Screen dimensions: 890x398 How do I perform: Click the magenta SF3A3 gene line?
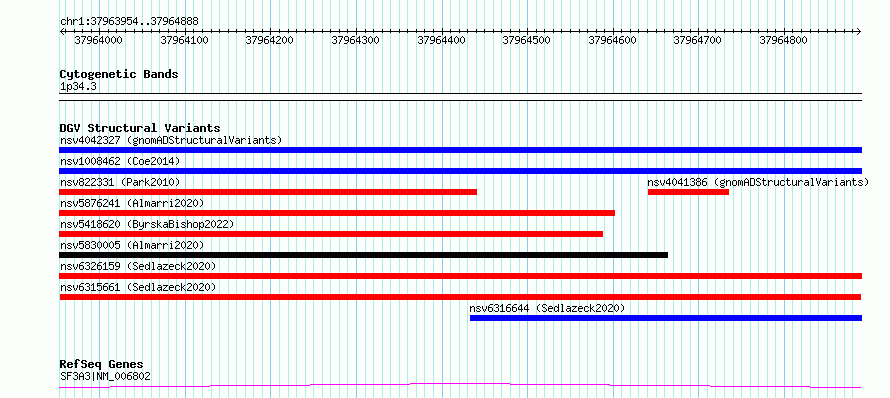pos(460,386)
